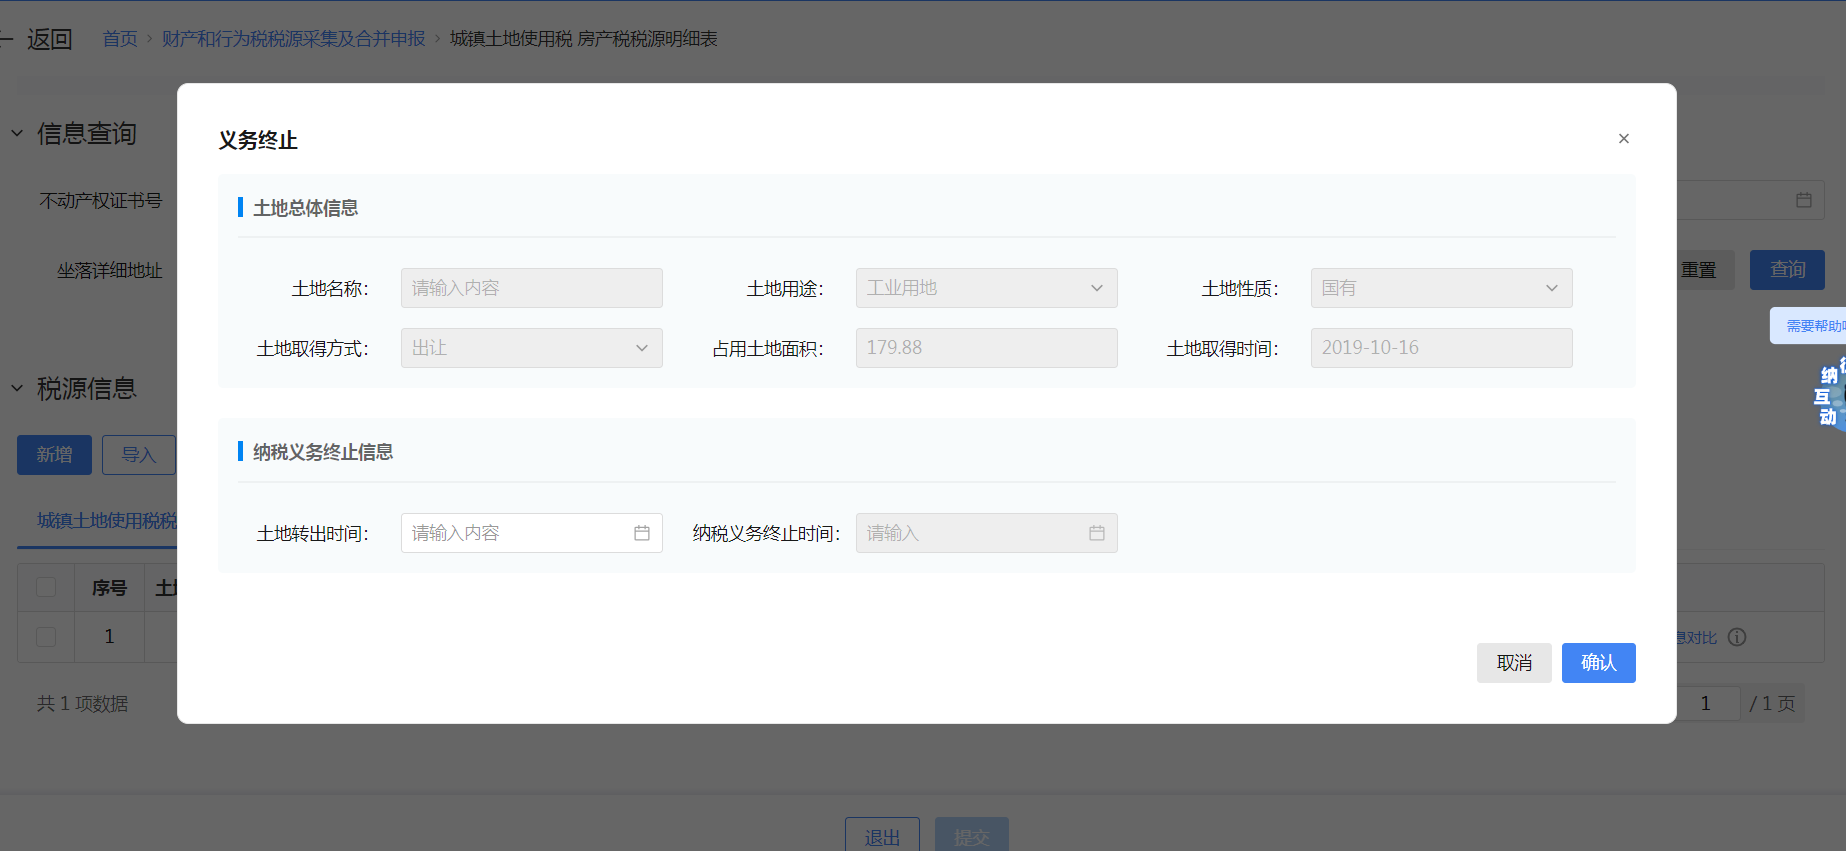Click calendar icon in 纳税义务终止时间 field
Viewport: 1846px width, 851px height.
click(1096, 533)
